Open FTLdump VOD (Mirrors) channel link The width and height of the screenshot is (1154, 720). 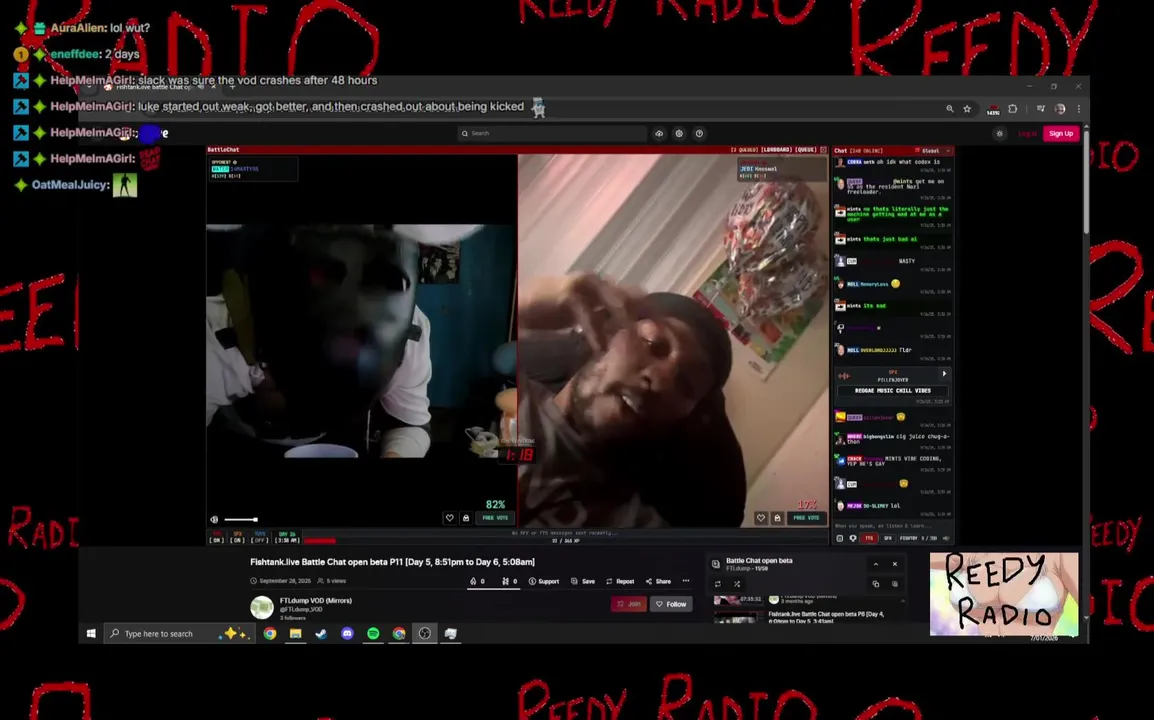pyautogui.click(x=316, y=601)
